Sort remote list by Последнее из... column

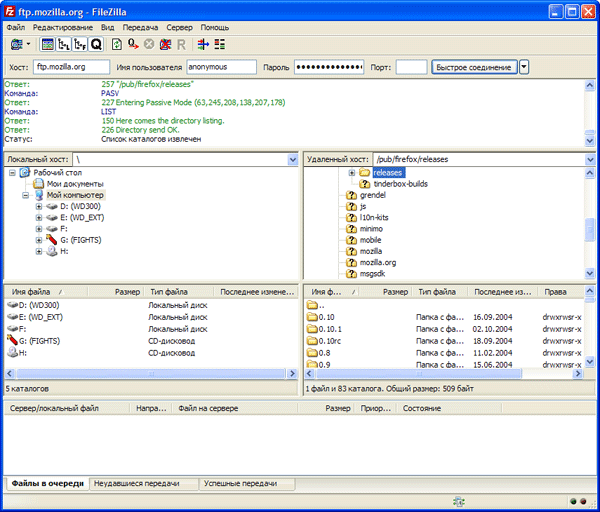502,292
